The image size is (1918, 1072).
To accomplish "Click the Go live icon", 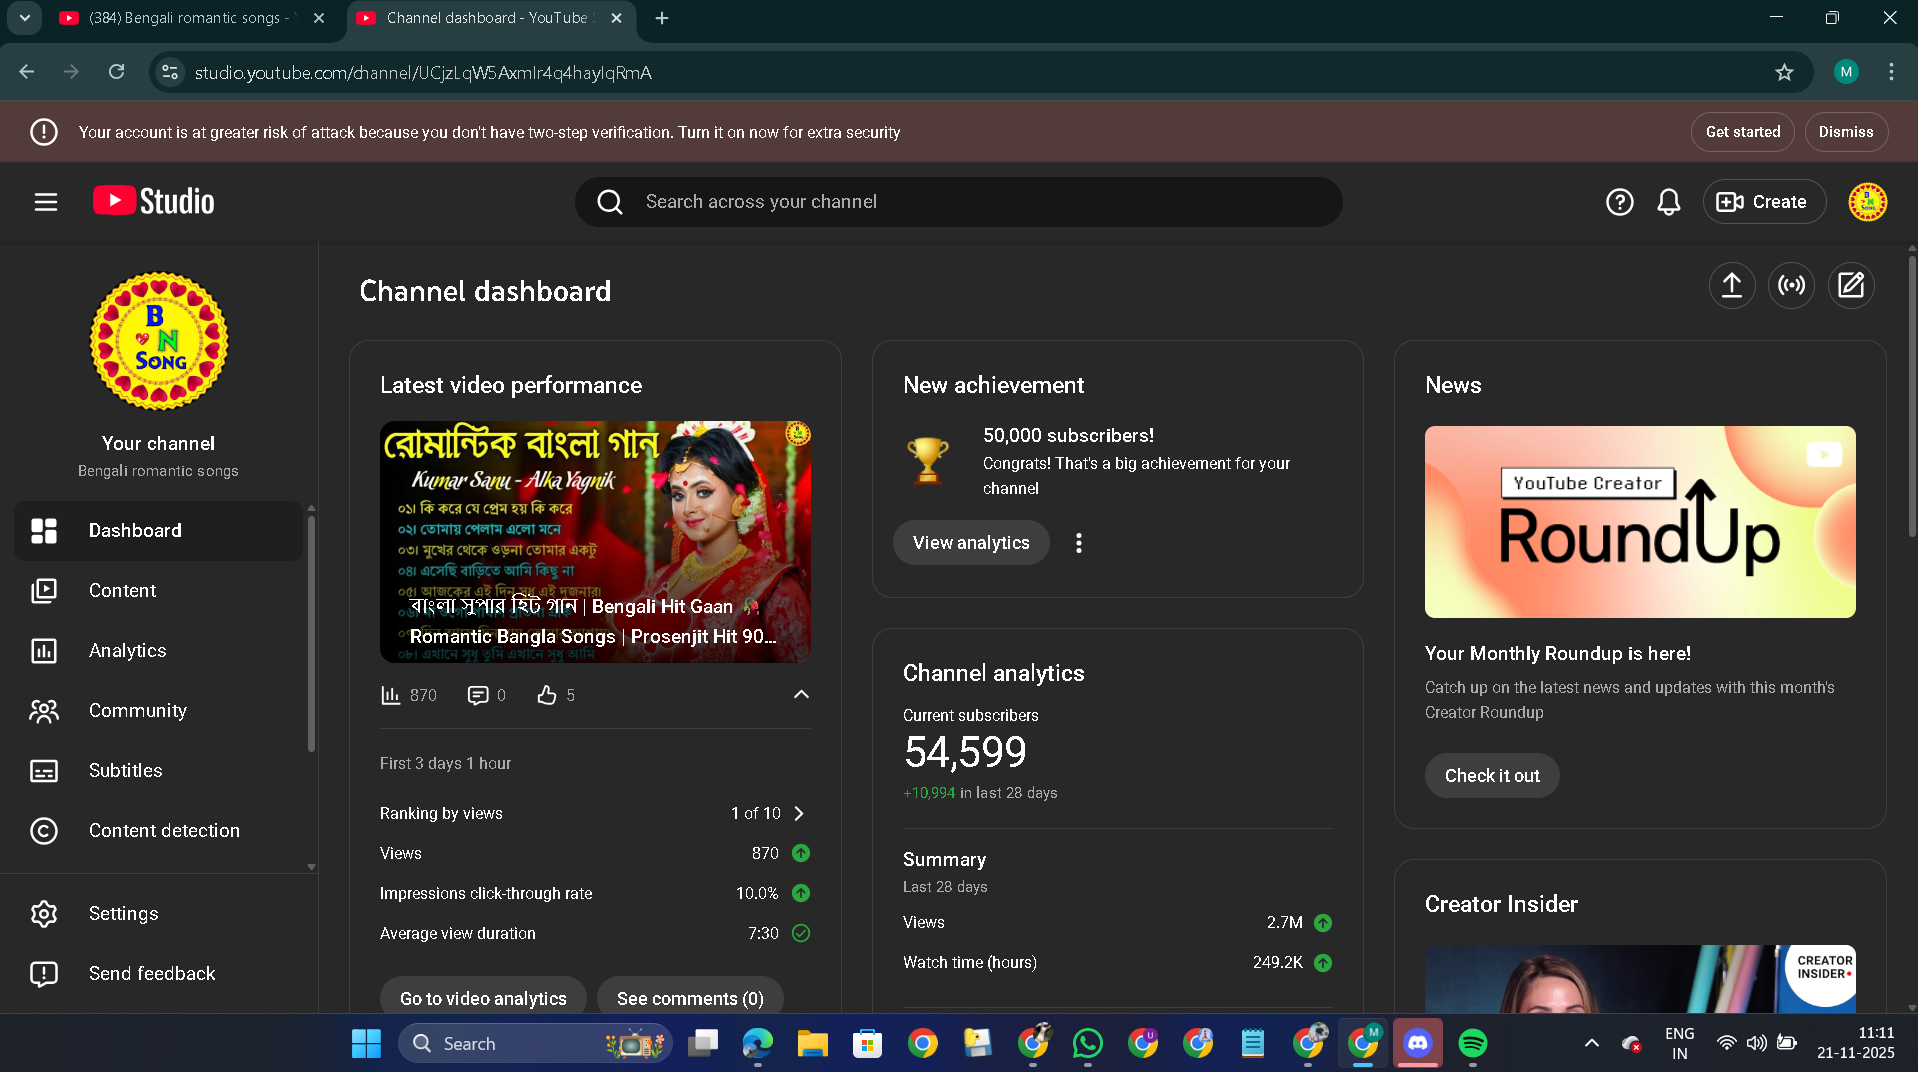I will (1791, 286).
